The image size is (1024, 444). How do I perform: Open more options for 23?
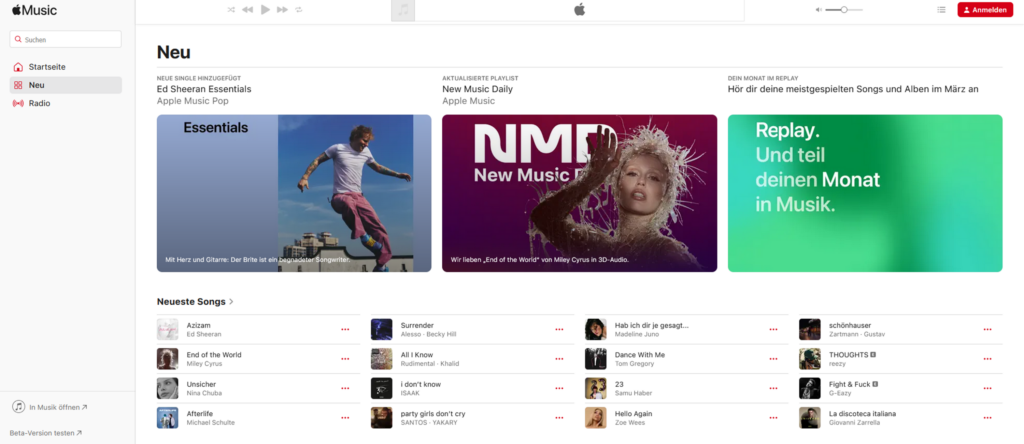(773, 388)
